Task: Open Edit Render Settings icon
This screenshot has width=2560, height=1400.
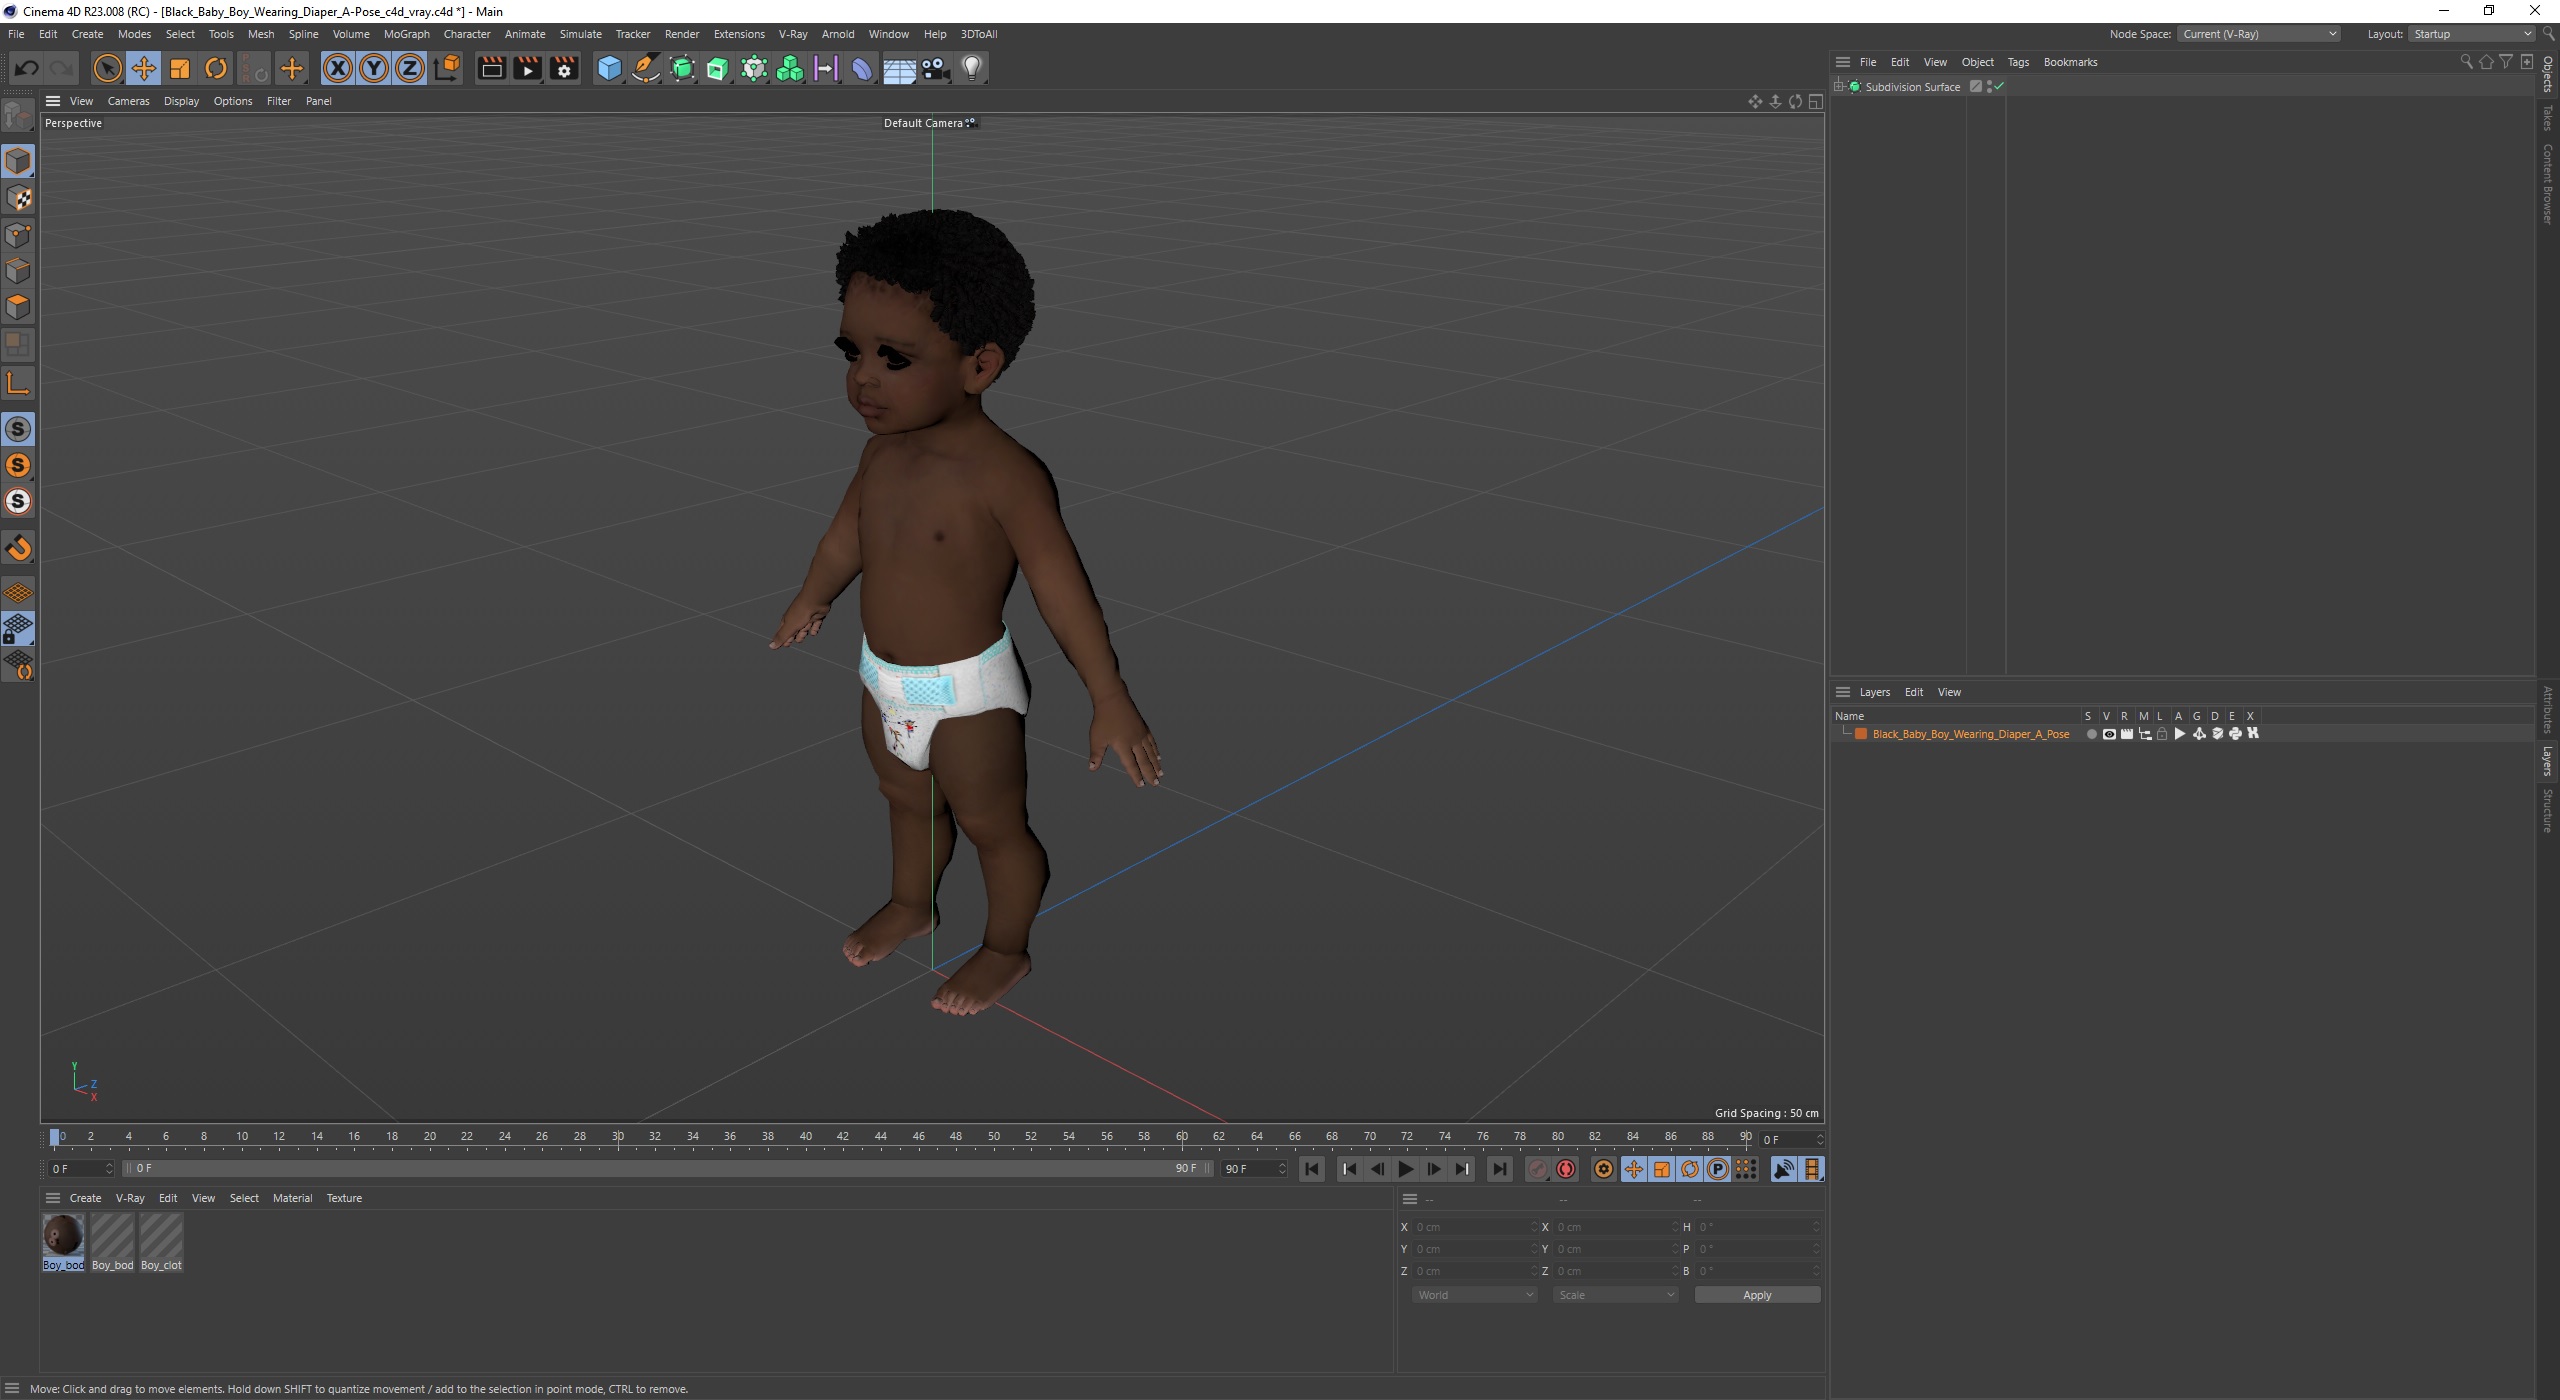Action: click(x=564, y=68)
